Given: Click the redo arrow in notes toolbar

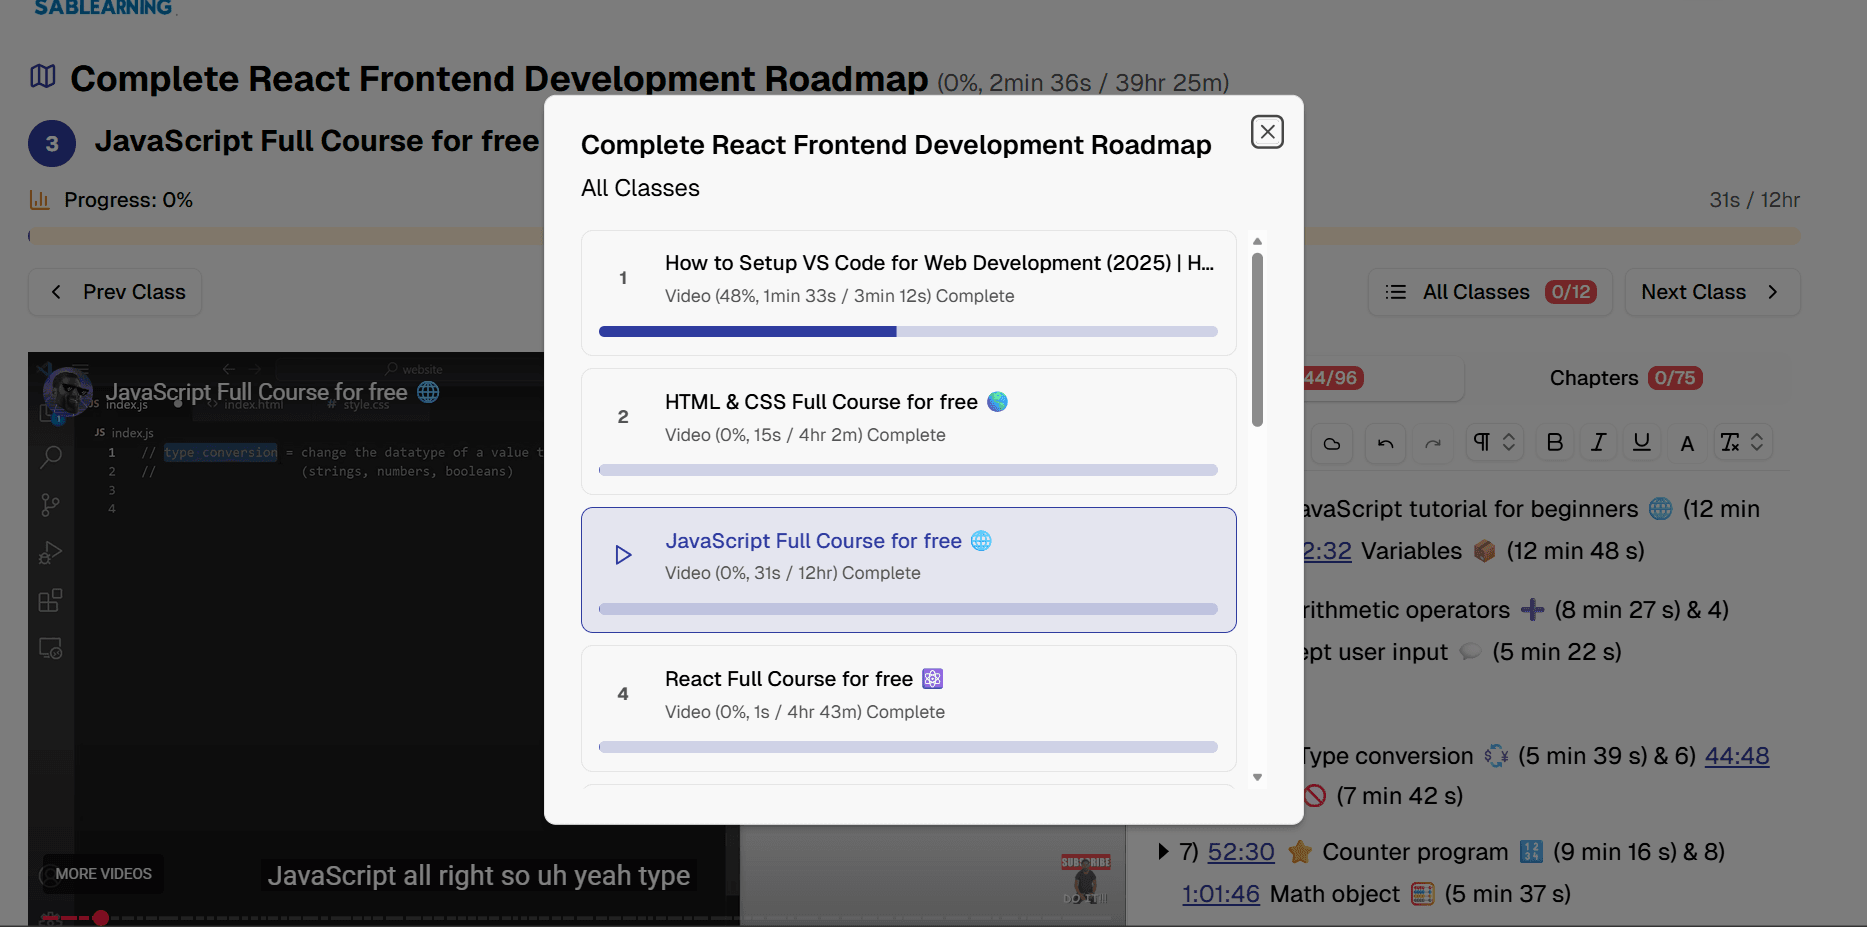Looking at the screenshot, I should pos(1433,443).
